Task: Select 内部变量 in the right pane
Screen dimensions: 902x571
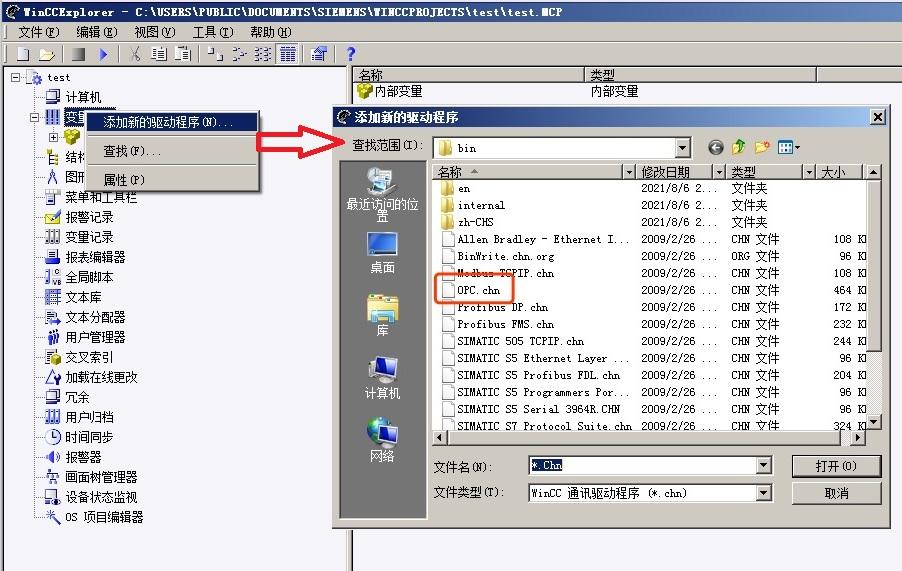Action: (x=390, y=91)
